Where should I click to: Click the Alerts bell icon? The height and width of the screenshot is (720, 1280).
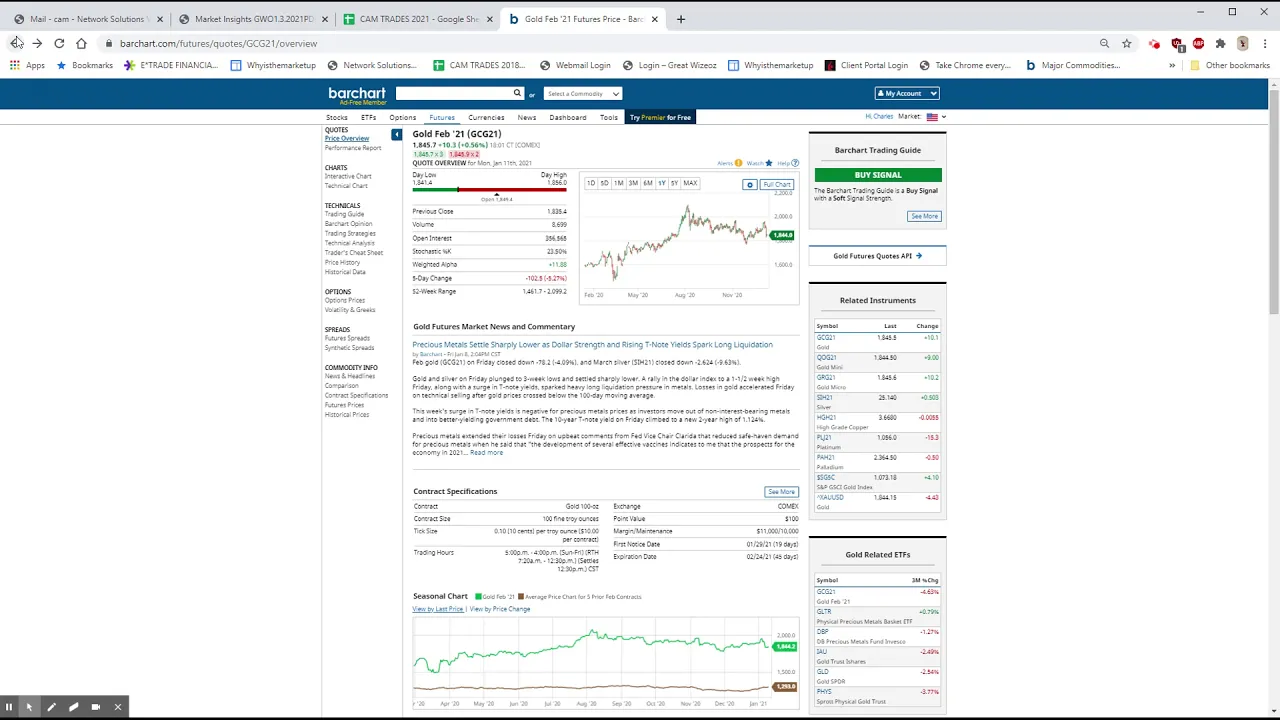738,163
